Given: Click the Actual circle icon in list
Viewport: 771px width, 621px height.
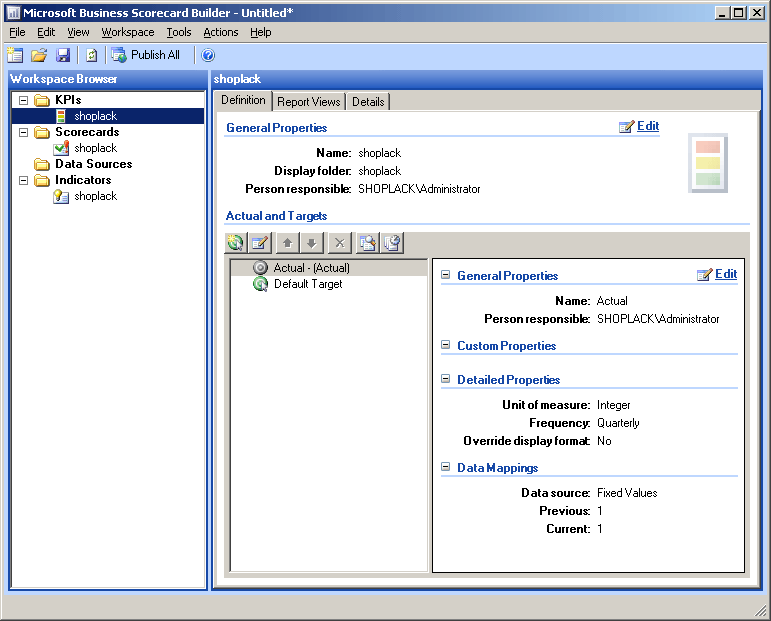Looking at the screenshot, I should point(260,267).
